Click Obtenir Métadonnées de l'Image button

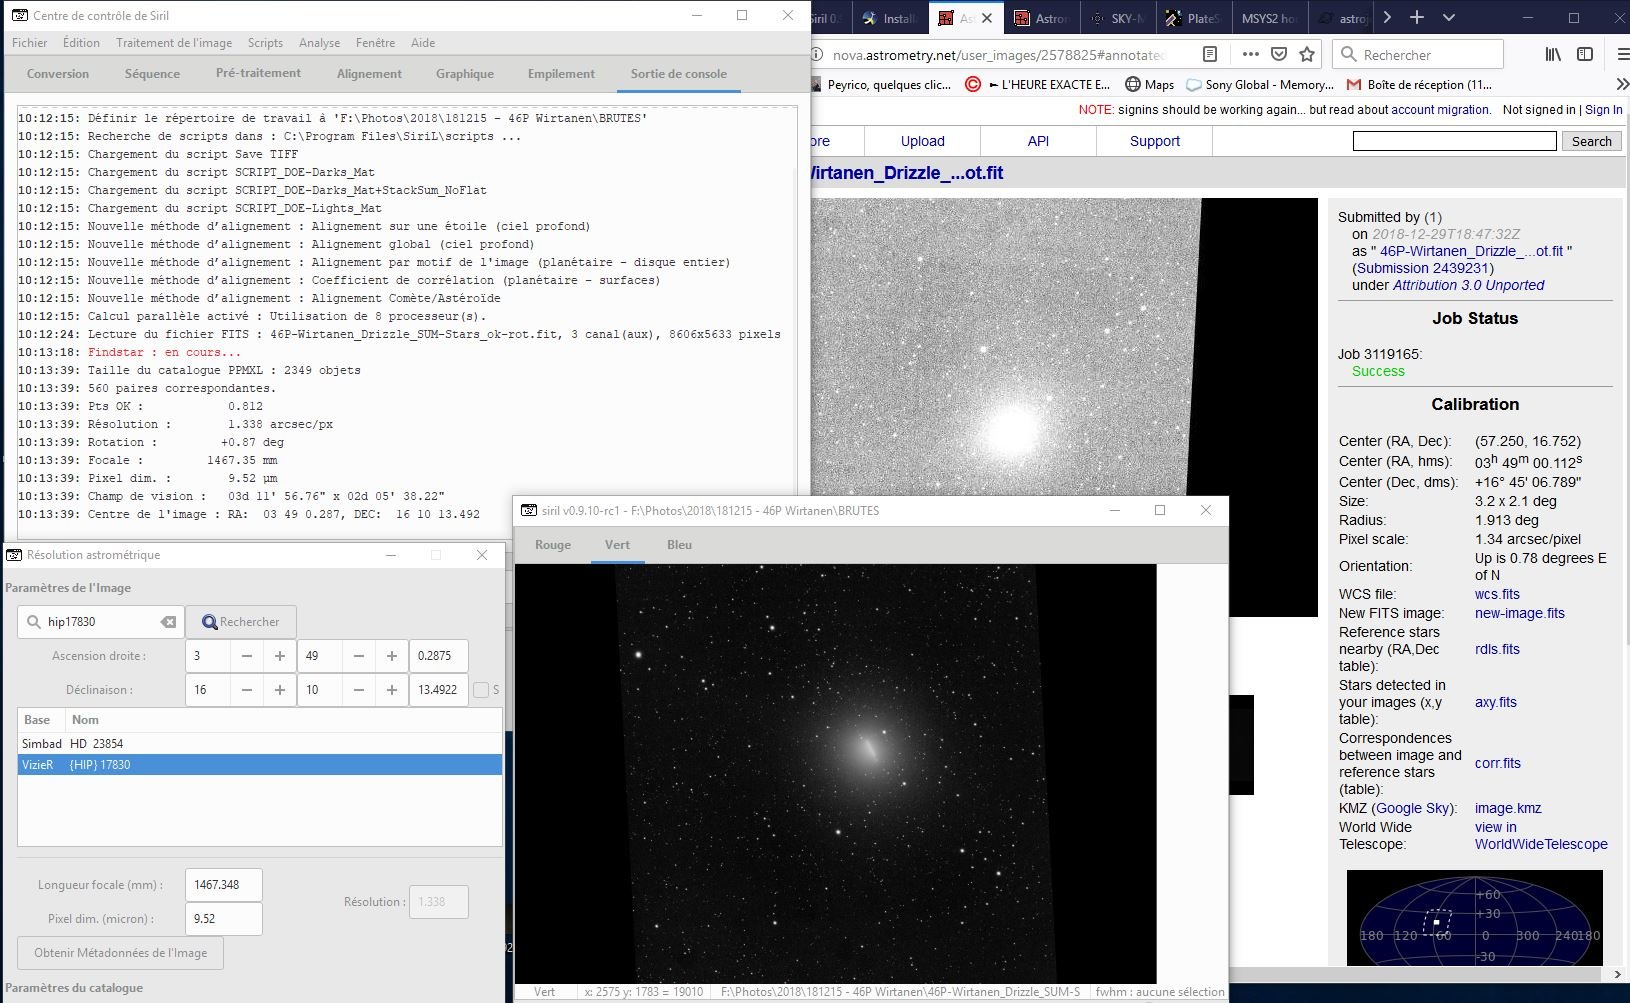[x=121, y=953]
